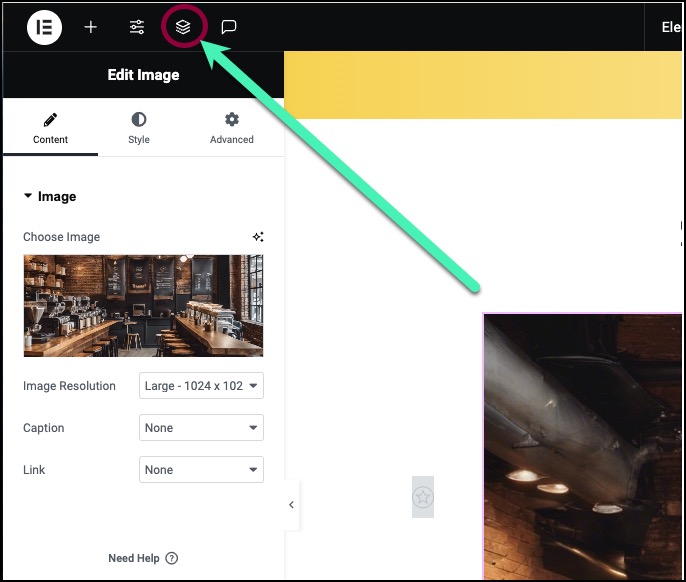The height and width of the screenshot is (582, 686).
Task: Hide the editor panel with the chevron
Action: 291,505
